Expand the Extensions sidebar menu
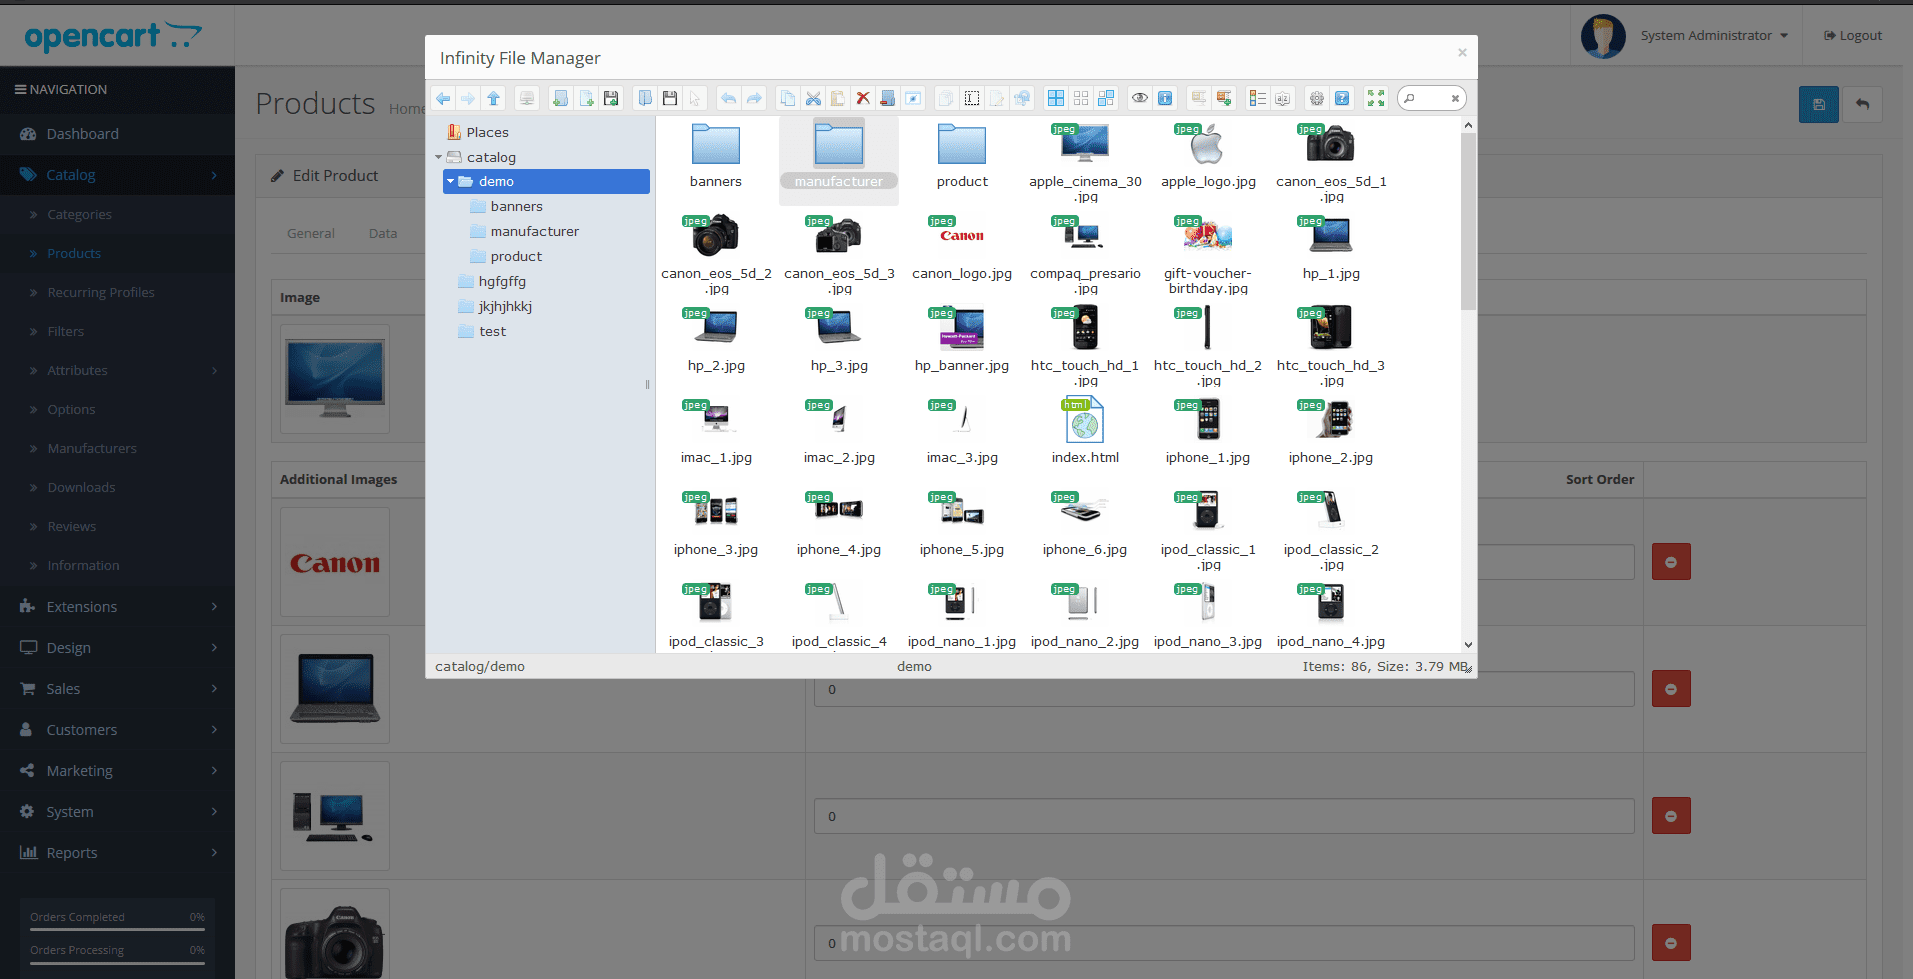1913x979 pixels. pos(117,607)
